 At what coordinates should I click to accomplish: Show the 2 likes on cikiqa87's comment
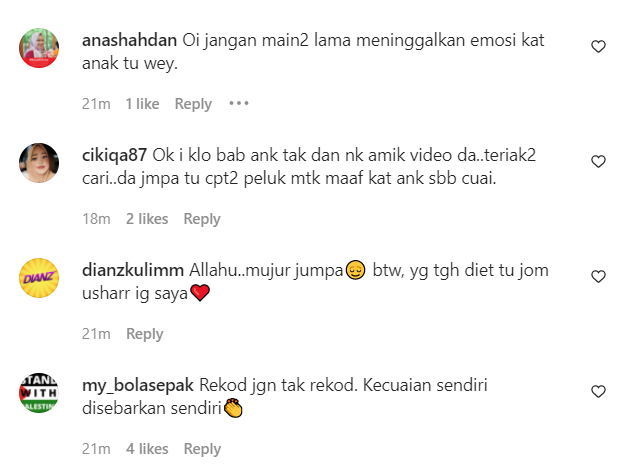pos(147,219)
